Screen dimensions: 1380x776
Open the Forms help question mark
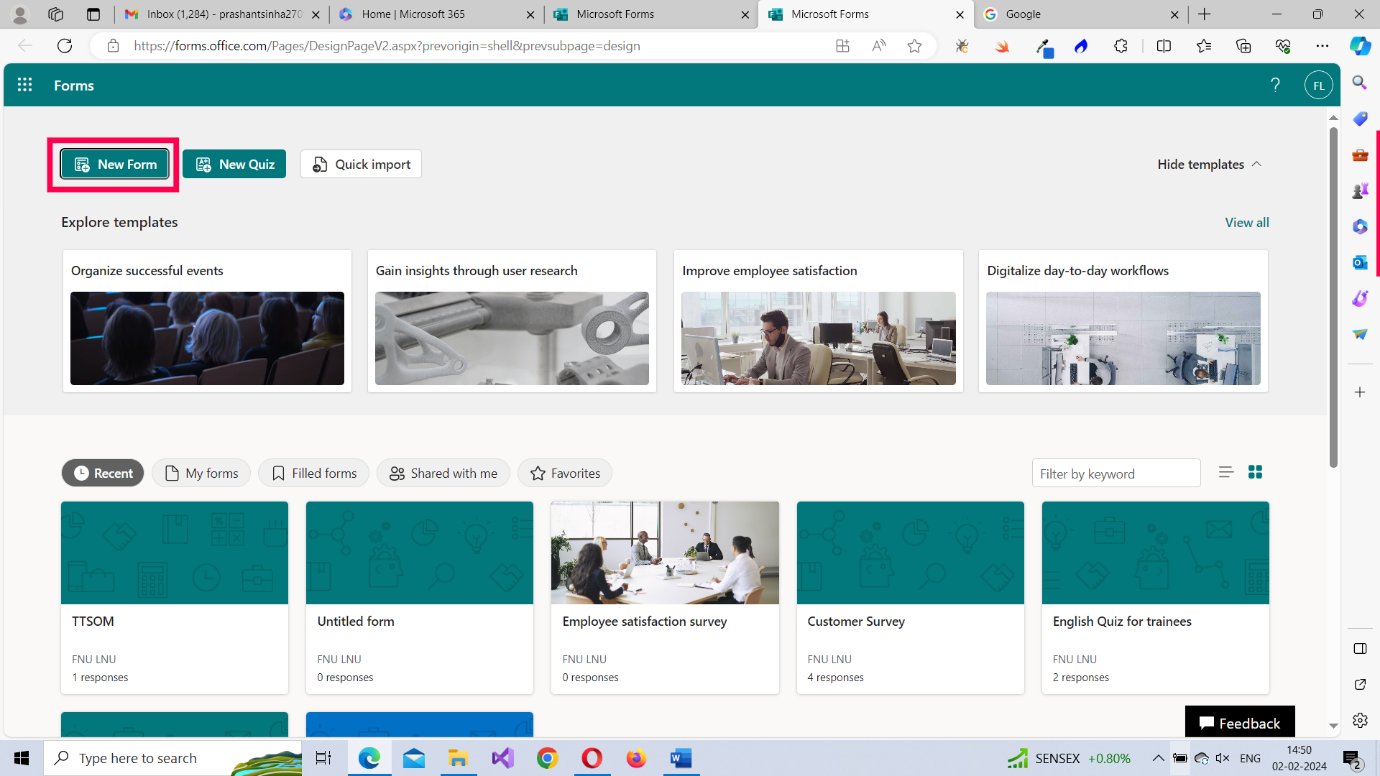pos(1275,85)
